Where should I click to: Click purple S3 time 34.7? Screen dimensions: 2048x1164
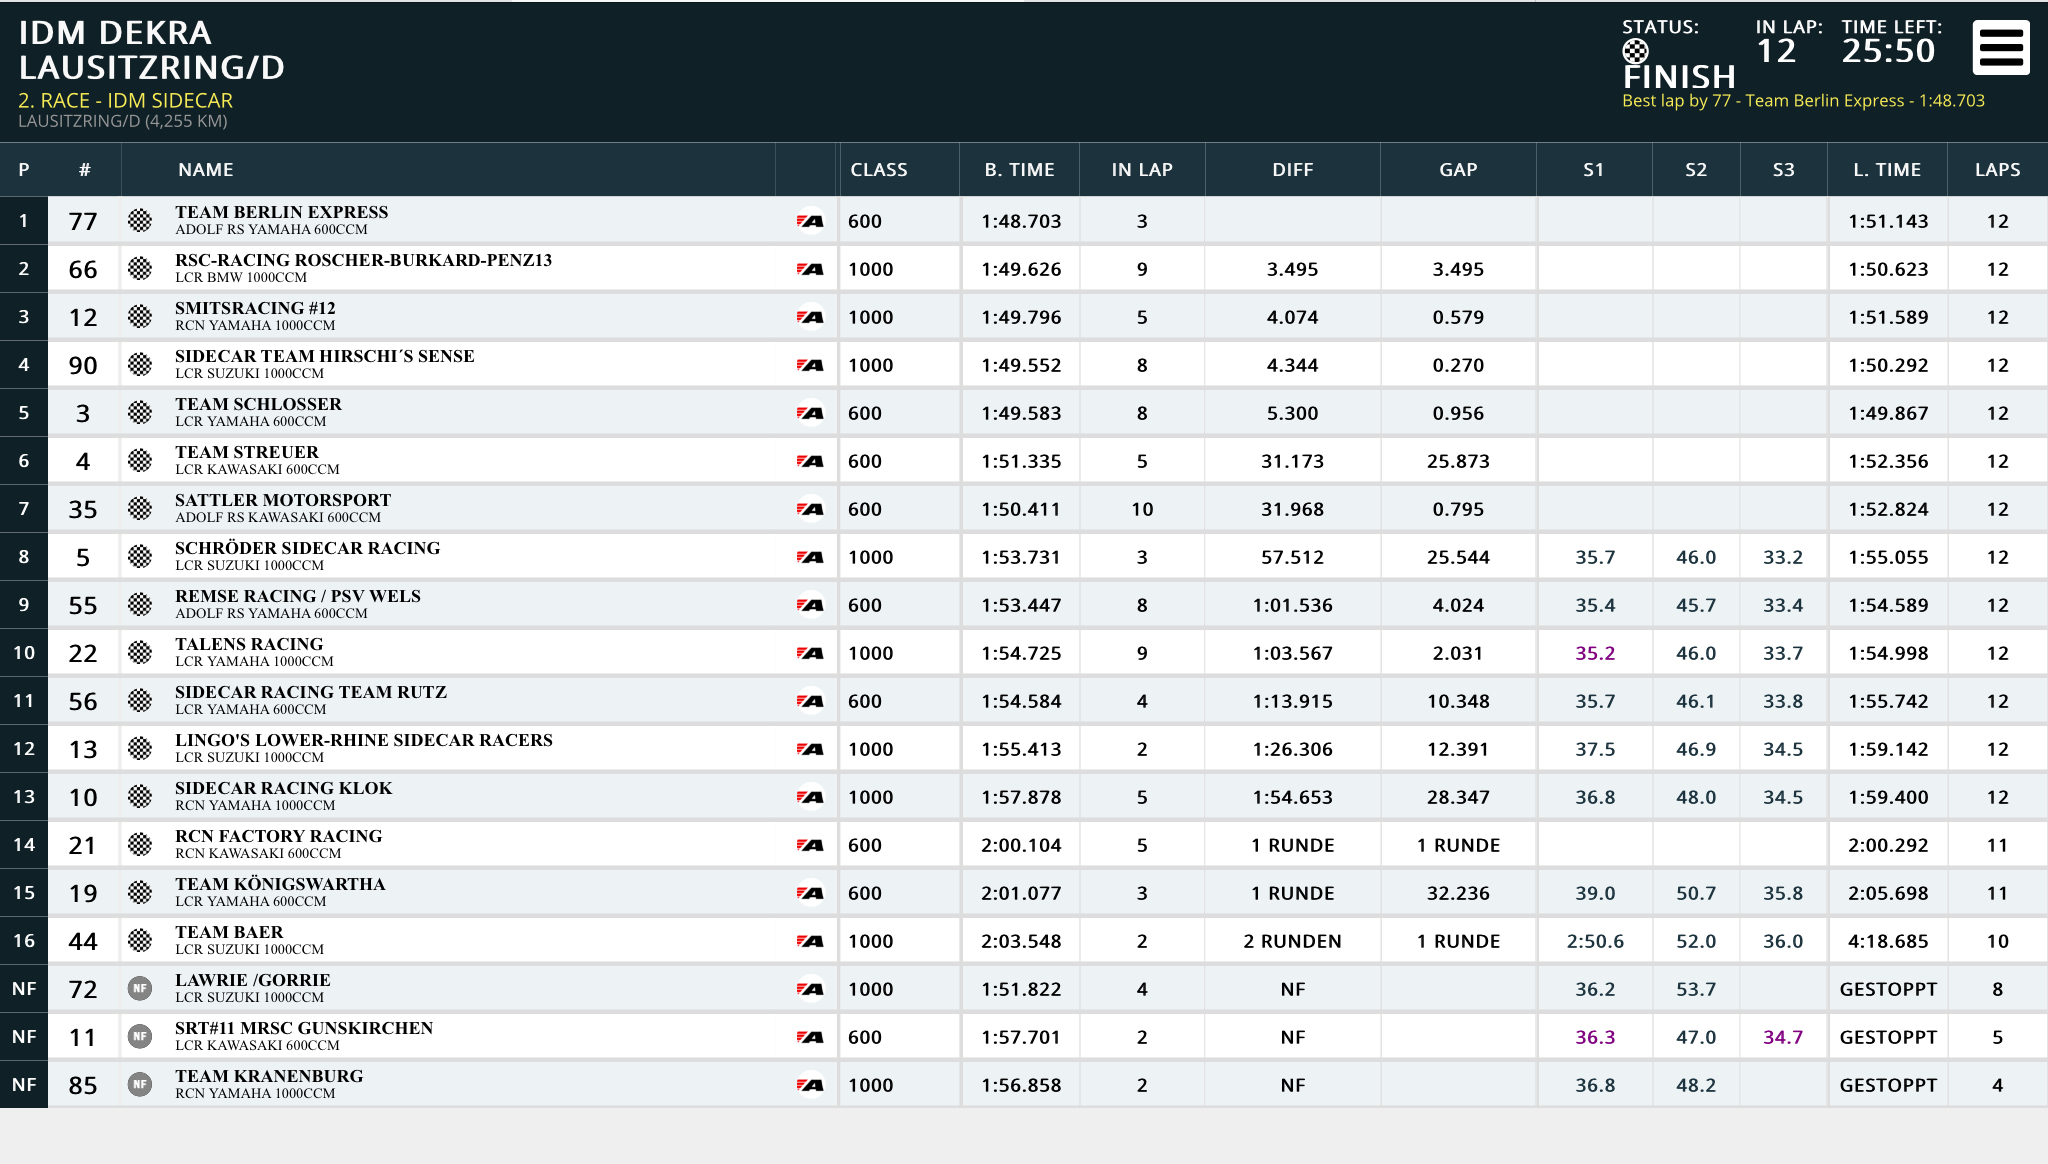click(x=1783, y=1037)
